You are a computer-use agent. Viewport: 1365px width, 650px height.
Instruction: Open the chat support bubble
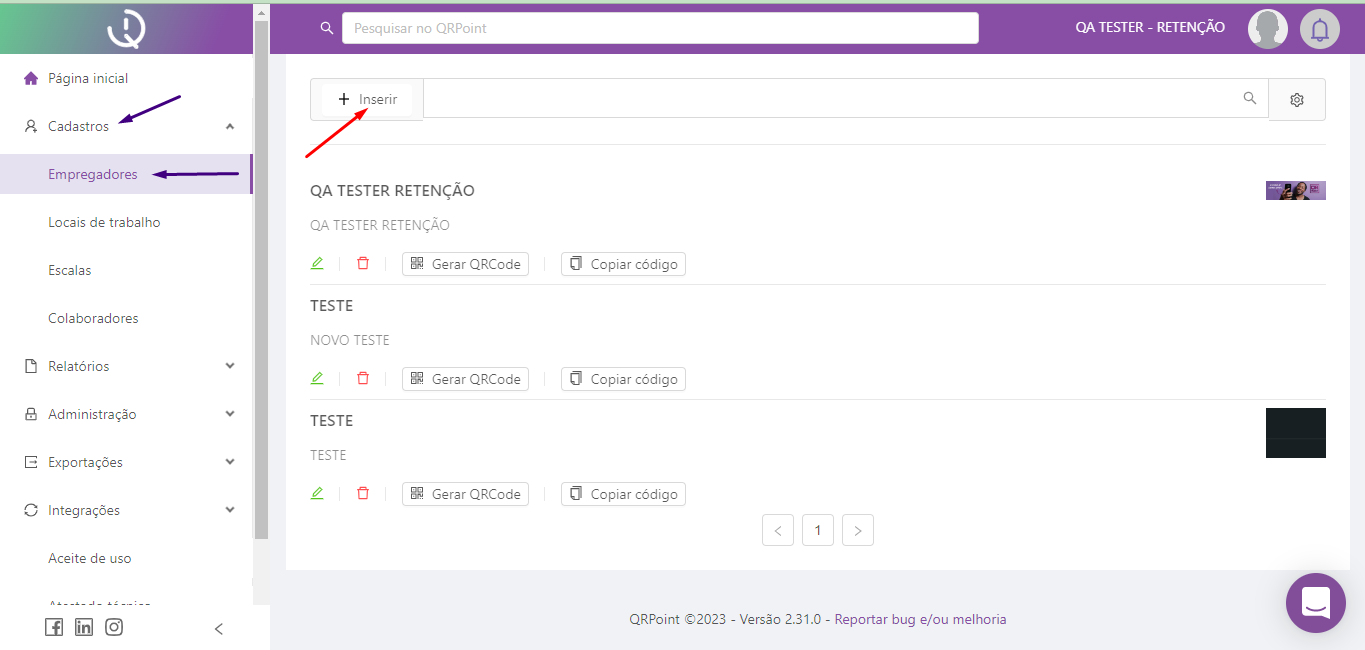(x=1315, y=602)
